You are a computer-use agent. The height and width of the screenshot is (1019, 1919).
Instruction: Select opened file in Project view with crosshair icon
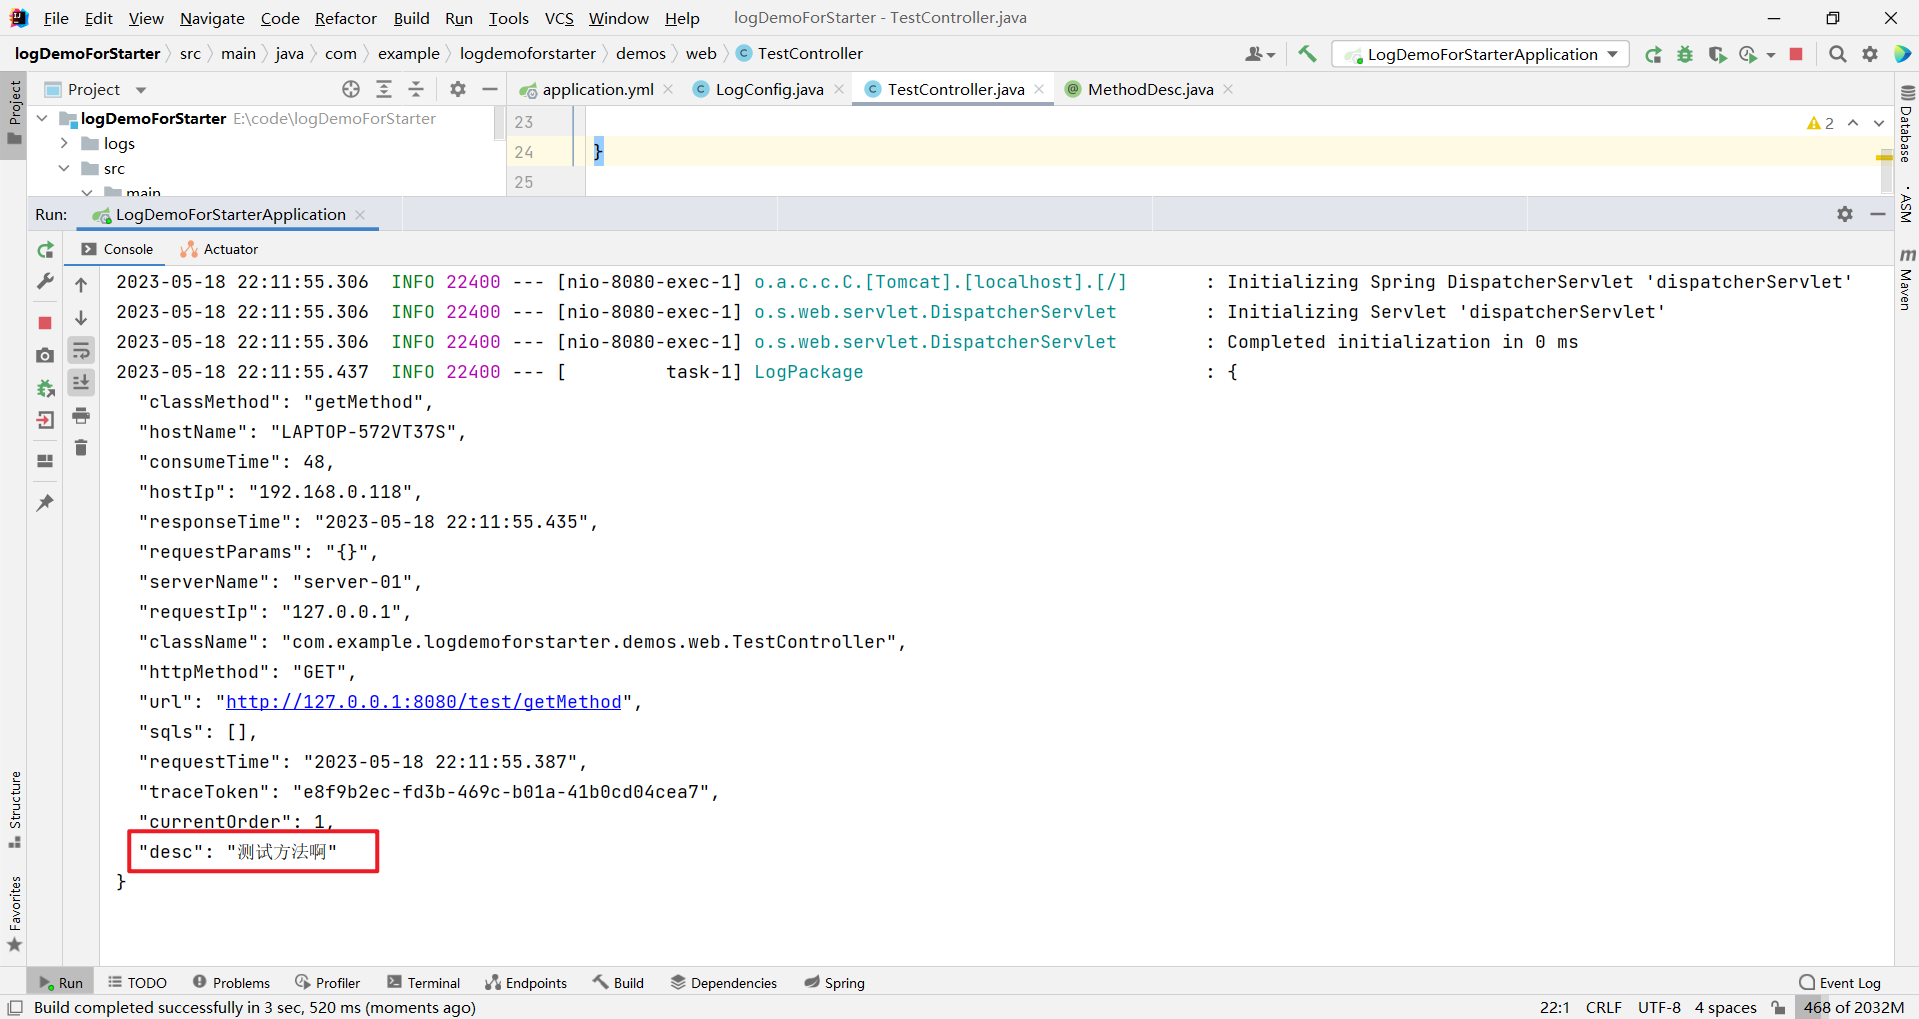click(350, 89)
